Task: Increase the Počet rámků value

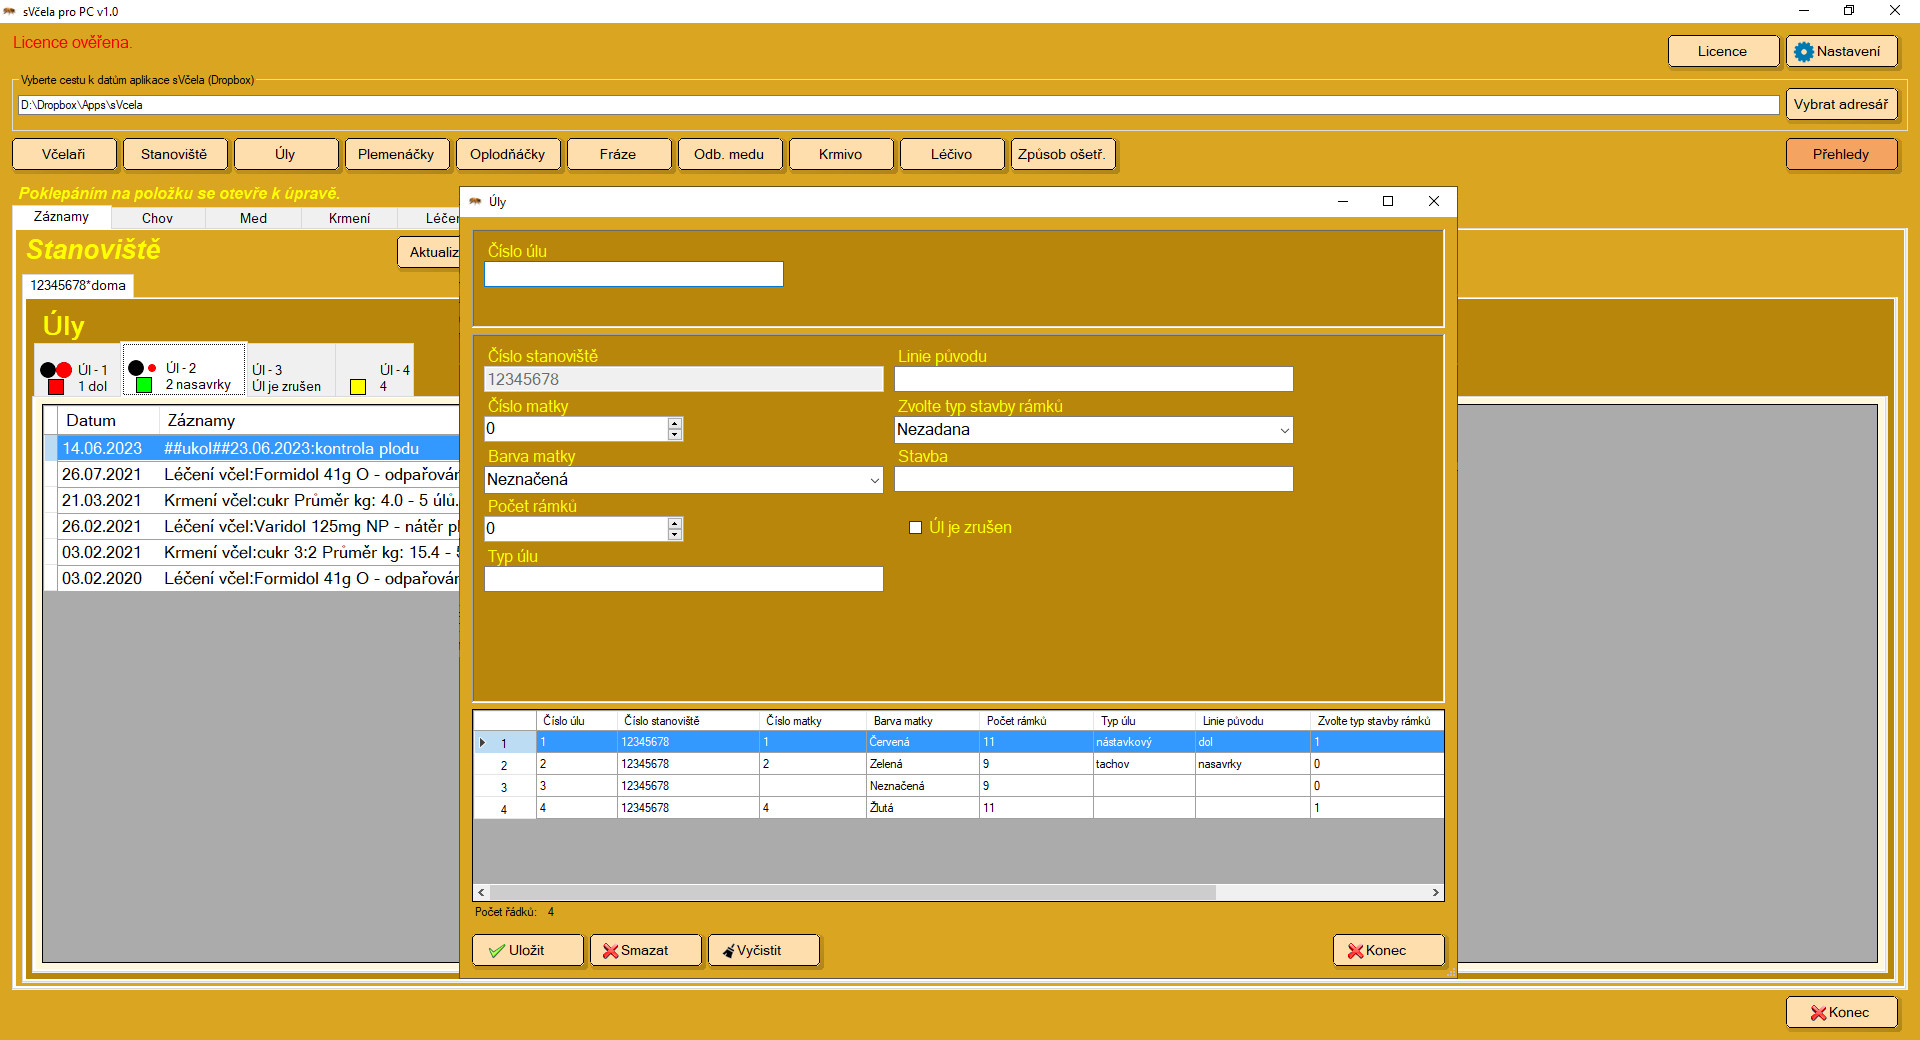Action: click(675, 523)
